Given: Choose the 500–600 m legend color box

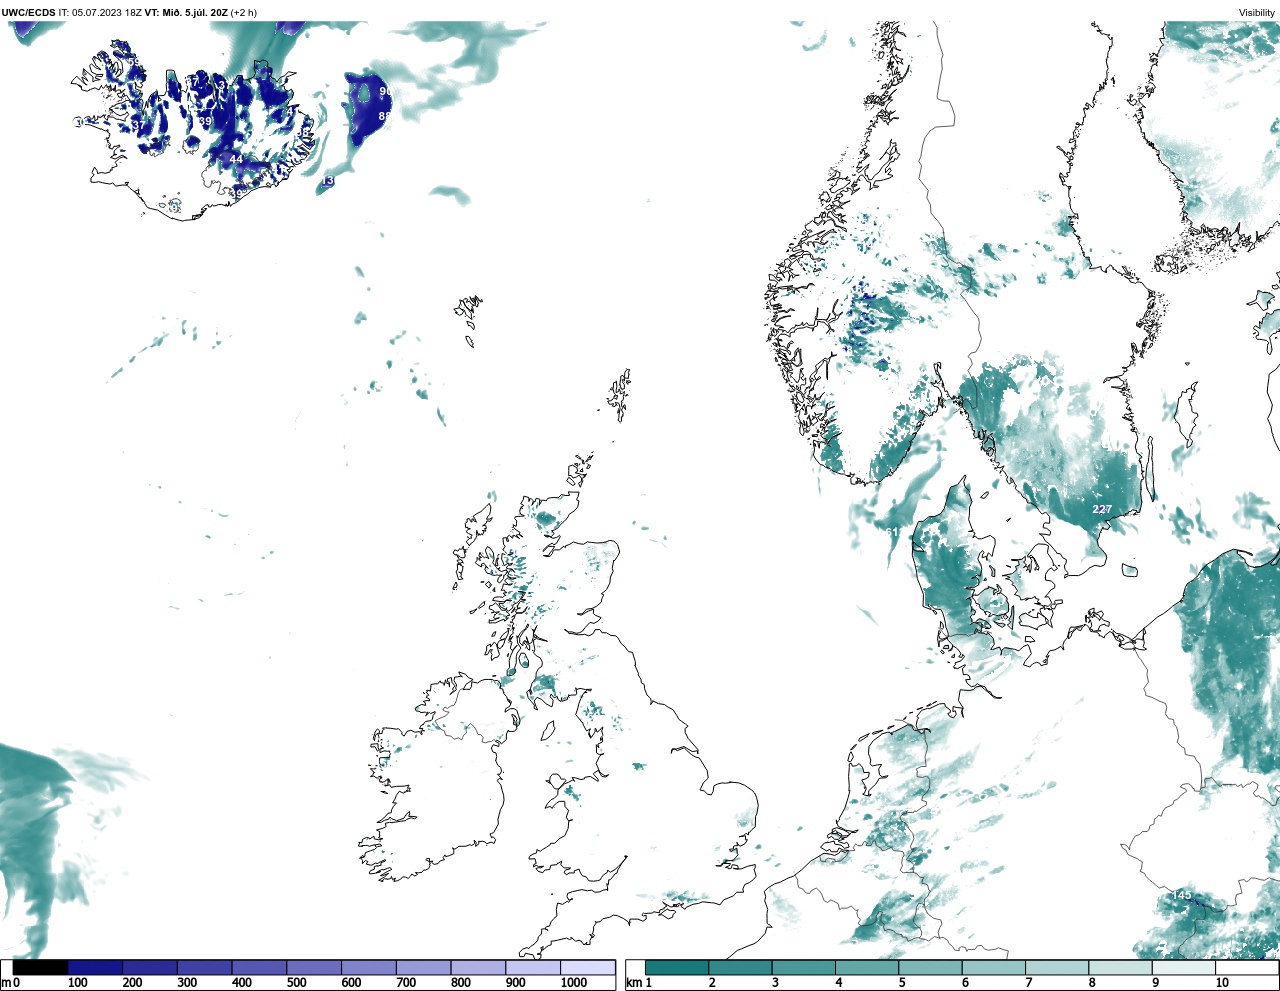Looking at the screenshot, I should tap(314, 967).
